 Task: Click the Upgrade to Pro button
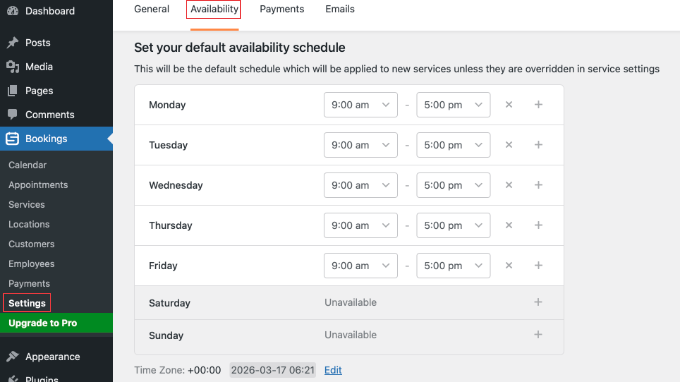click(x=56, y=323)
